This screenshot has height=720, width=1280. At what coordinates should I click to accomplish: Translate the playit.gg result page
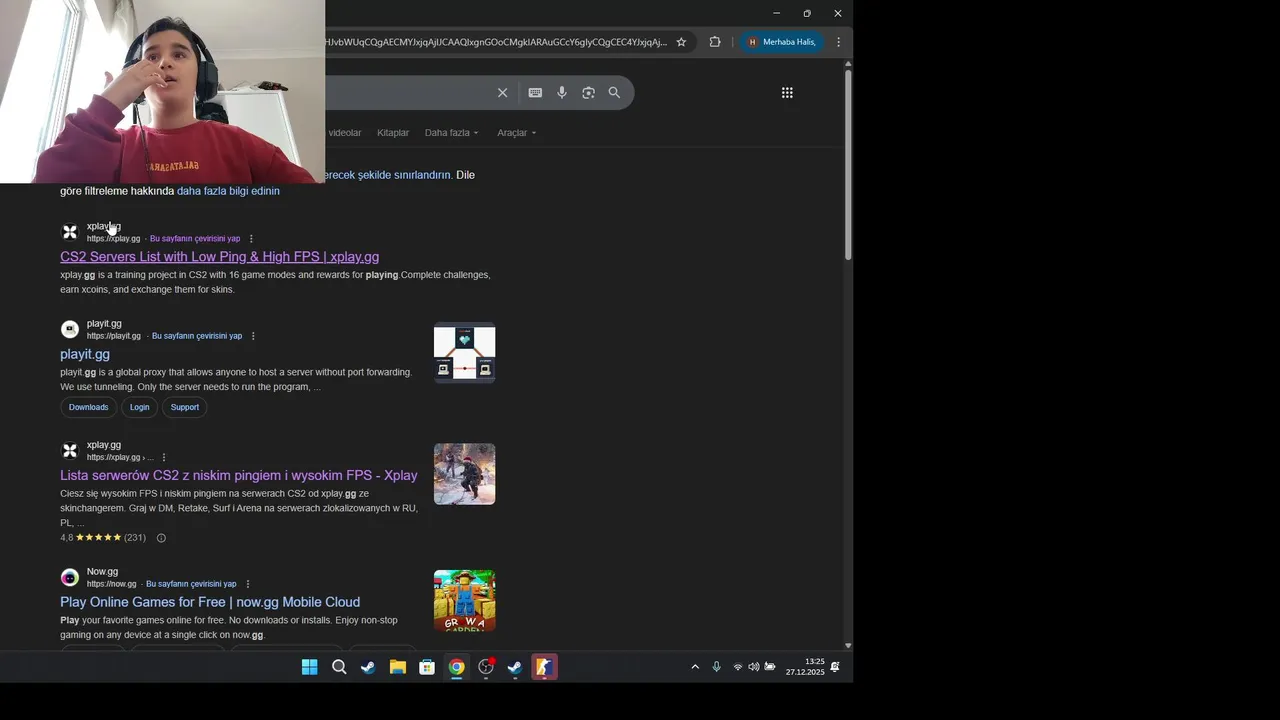tap(197, 336)
